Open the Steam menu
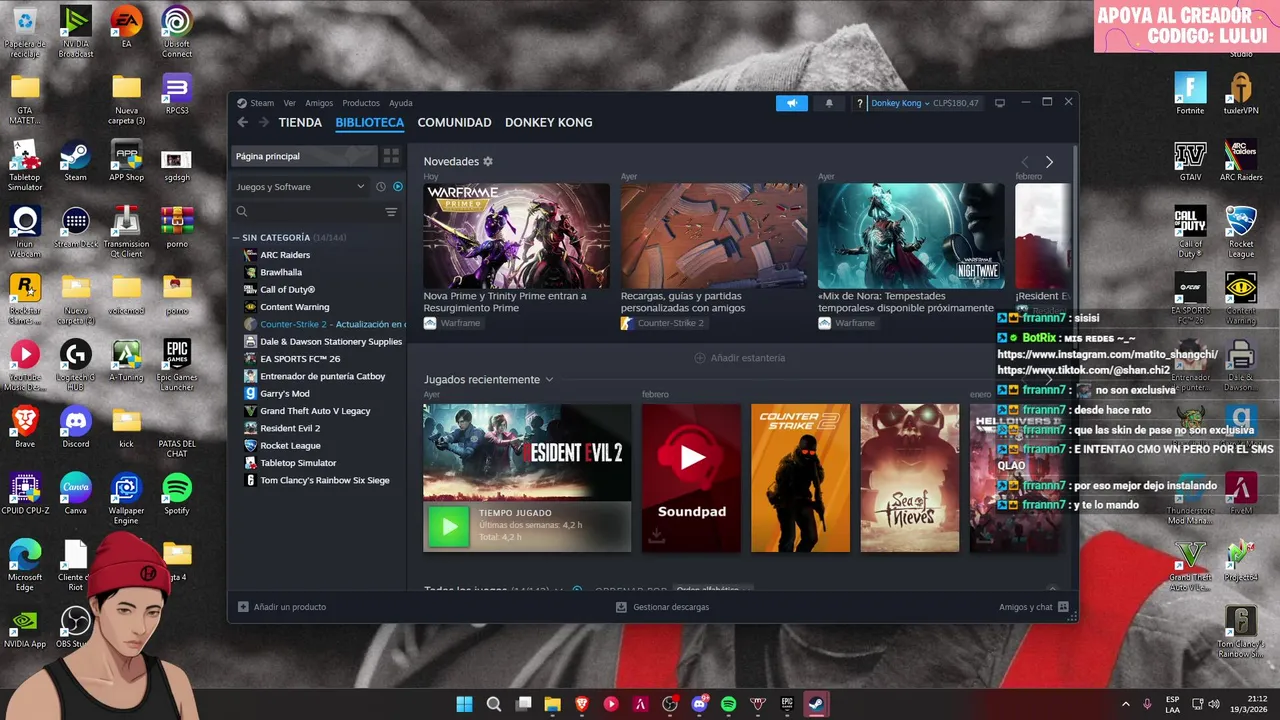Screen dimensions: 1280x720 pyautogui.click(x=262, y=103)
